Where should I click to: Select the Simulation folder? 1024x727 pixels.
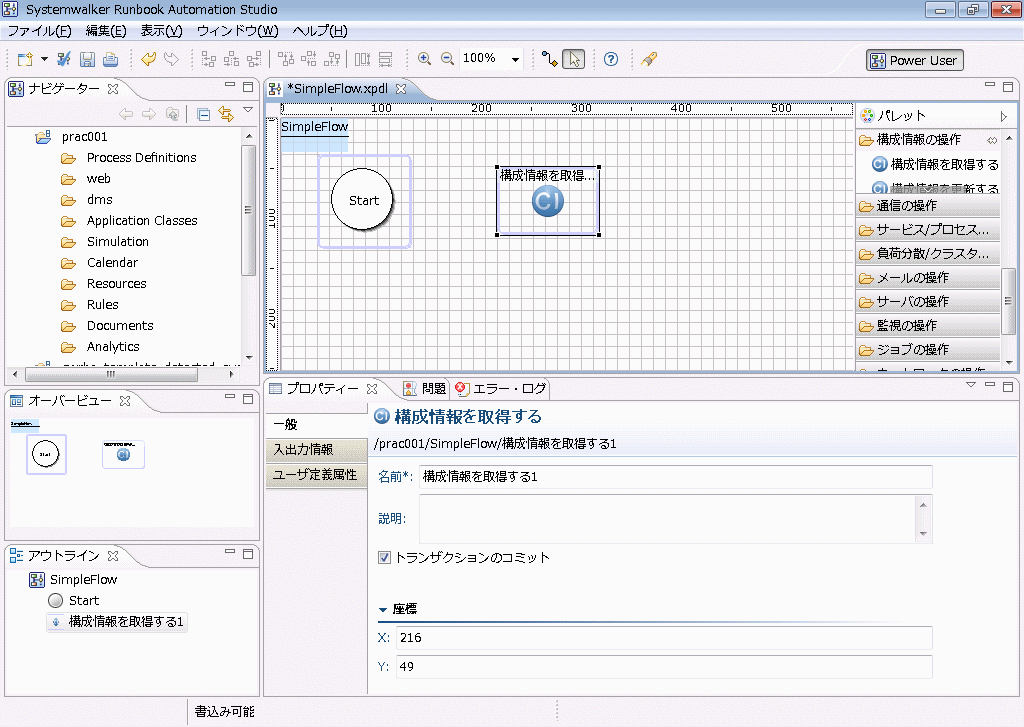tap(118, 242)
